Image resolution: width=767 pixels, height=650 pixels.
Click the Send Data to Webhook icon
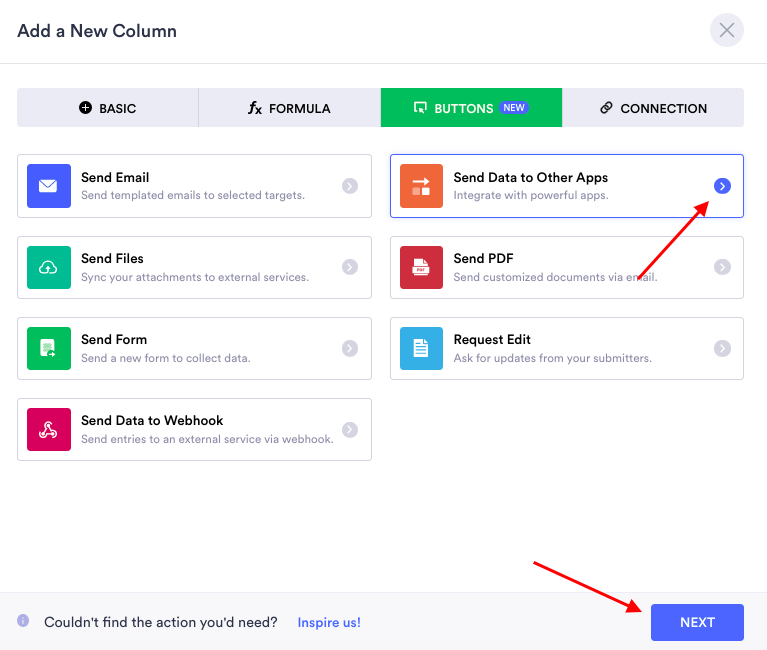tap(49, 429)
